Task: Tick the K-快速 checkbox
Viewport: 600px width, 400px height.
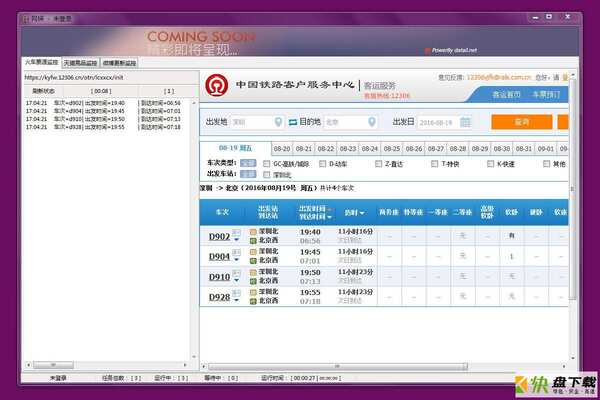Action: point(490,164)
